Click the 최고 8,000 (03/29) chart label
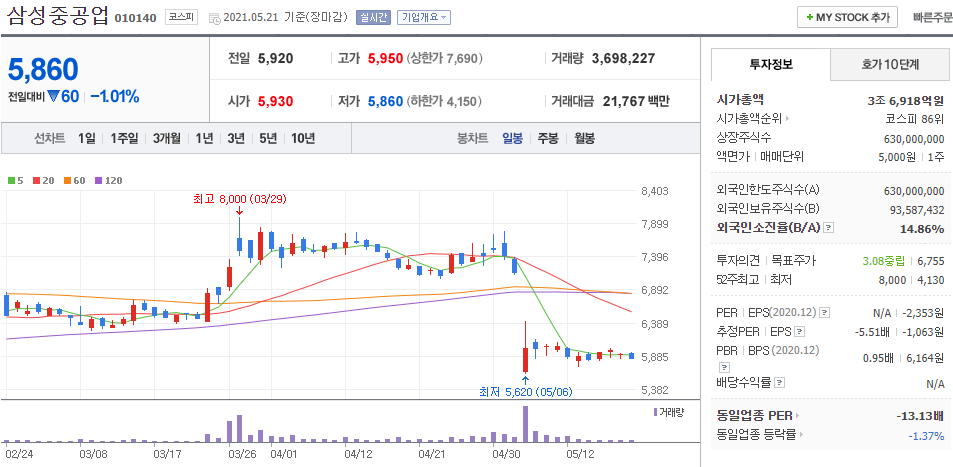Viewport: 953px width, 467px height. pos(239,199)
